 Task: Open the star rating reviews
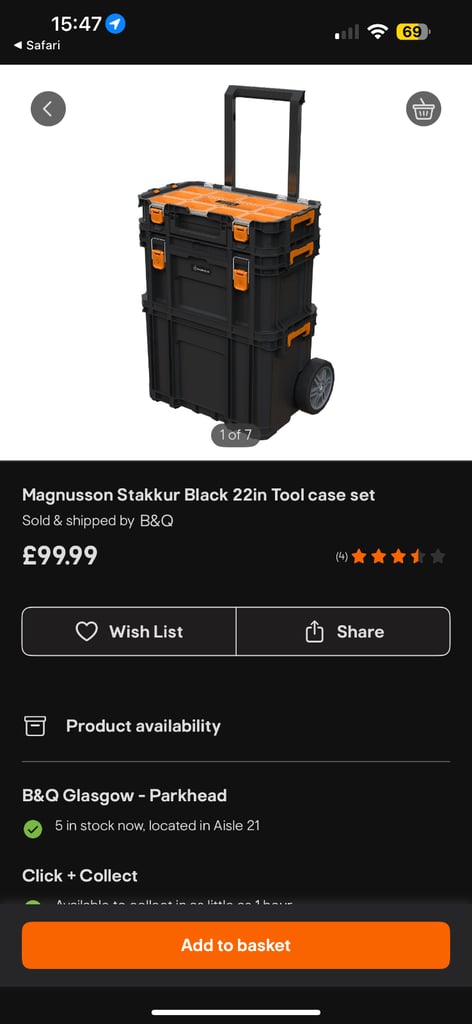[x=390, y=556]
